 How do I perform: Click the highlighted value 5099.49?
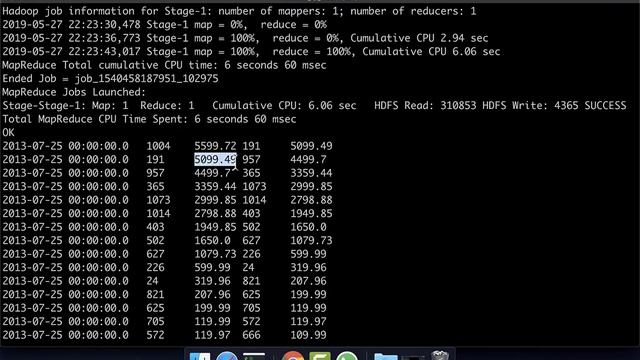(215, 160)
